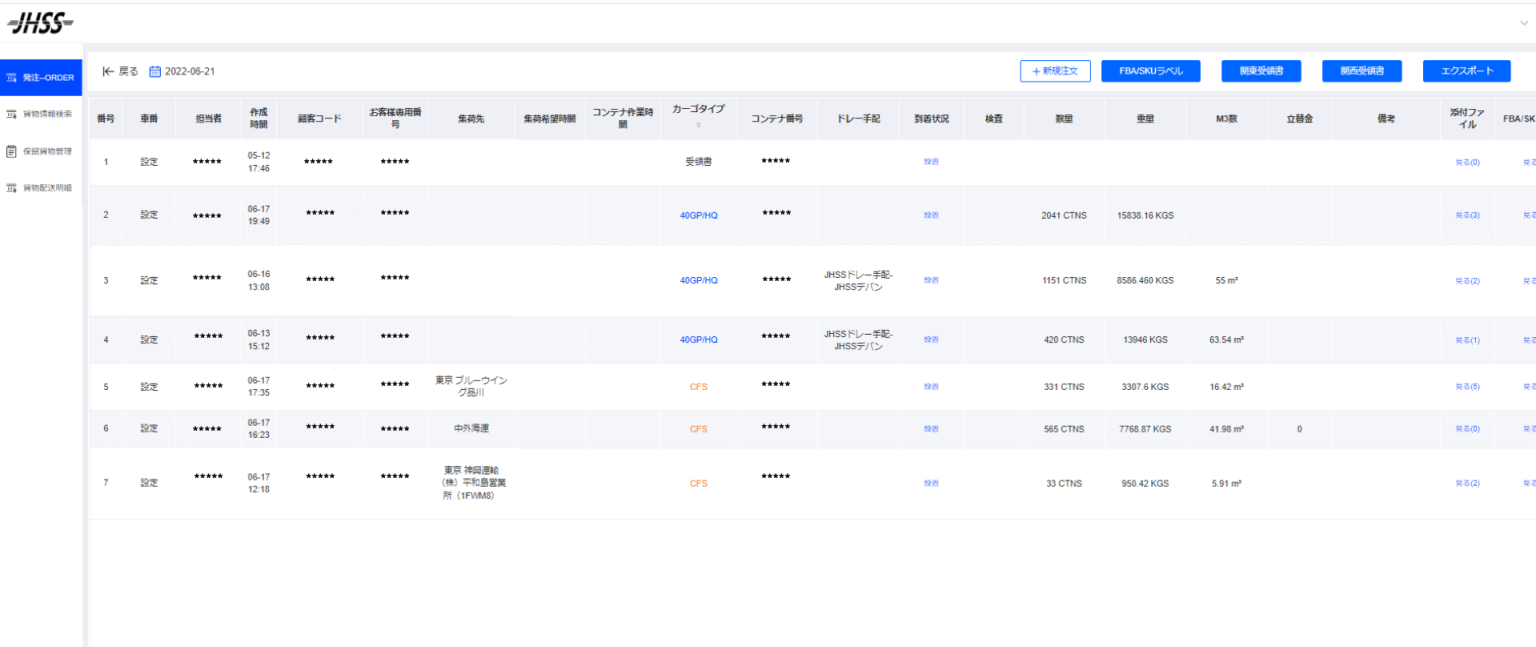Click the 関東受領書 button
This screenshot has width=1536, height=647.
1261,71
